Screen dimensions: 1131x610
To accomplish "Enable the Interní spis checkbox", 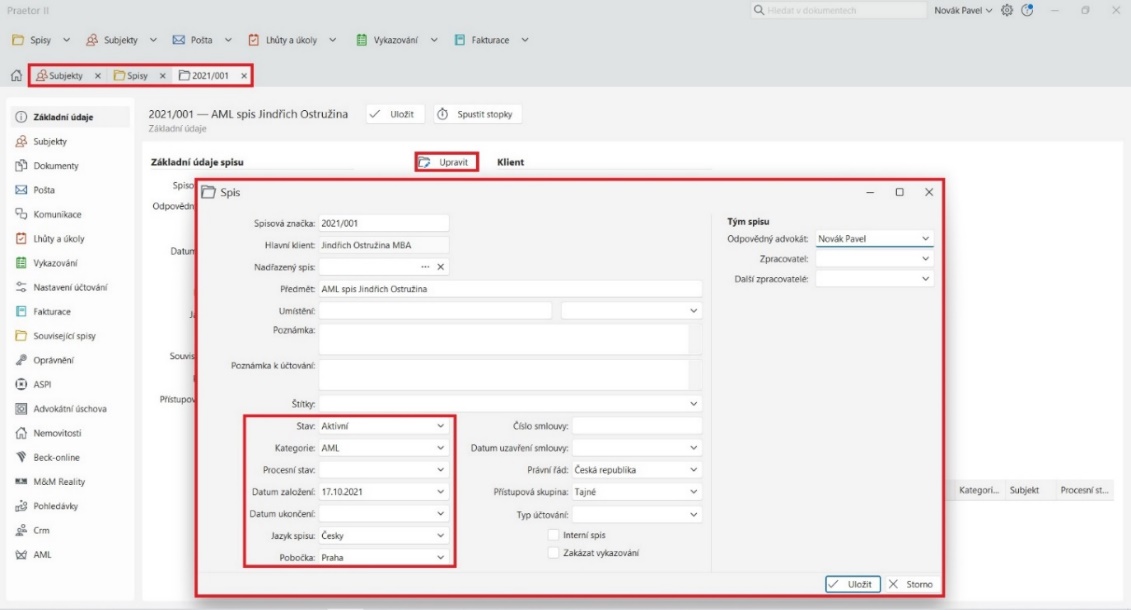I will click(x=553, y=535).
